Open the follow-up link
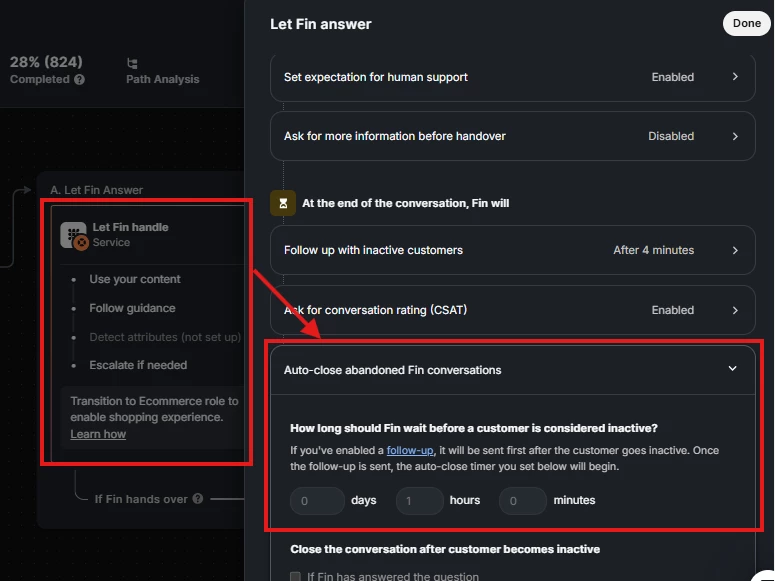 (x=410, y=450)
